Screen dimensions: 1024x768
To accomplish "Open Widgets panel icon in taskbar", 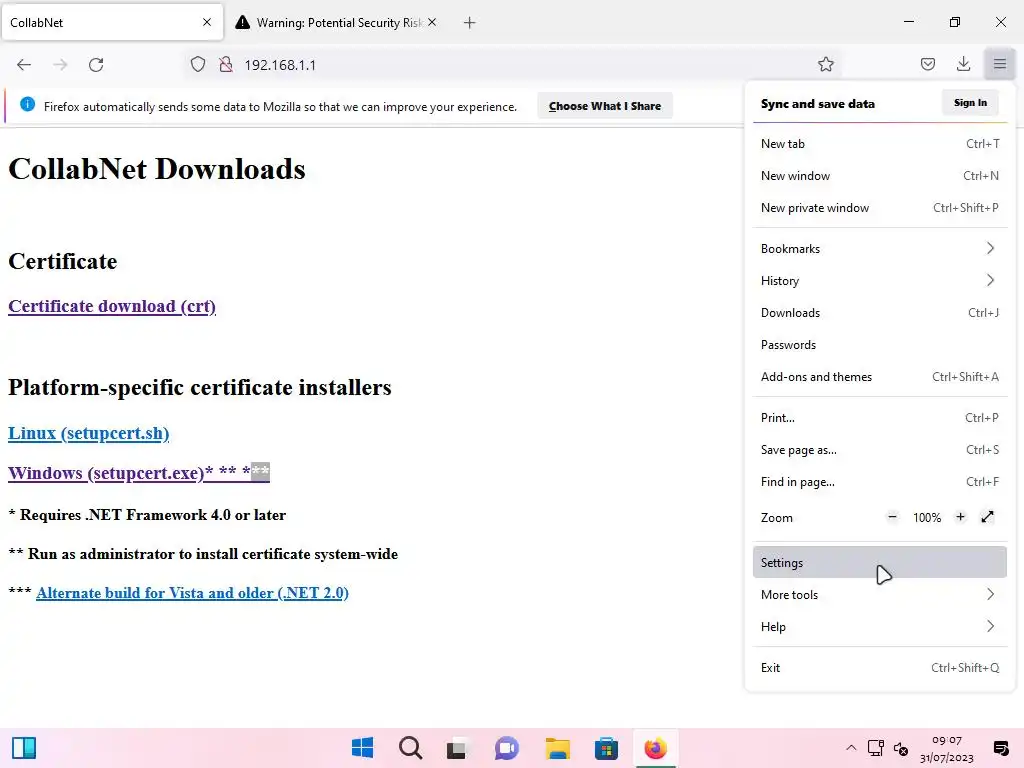I will (x=24, y=748).
